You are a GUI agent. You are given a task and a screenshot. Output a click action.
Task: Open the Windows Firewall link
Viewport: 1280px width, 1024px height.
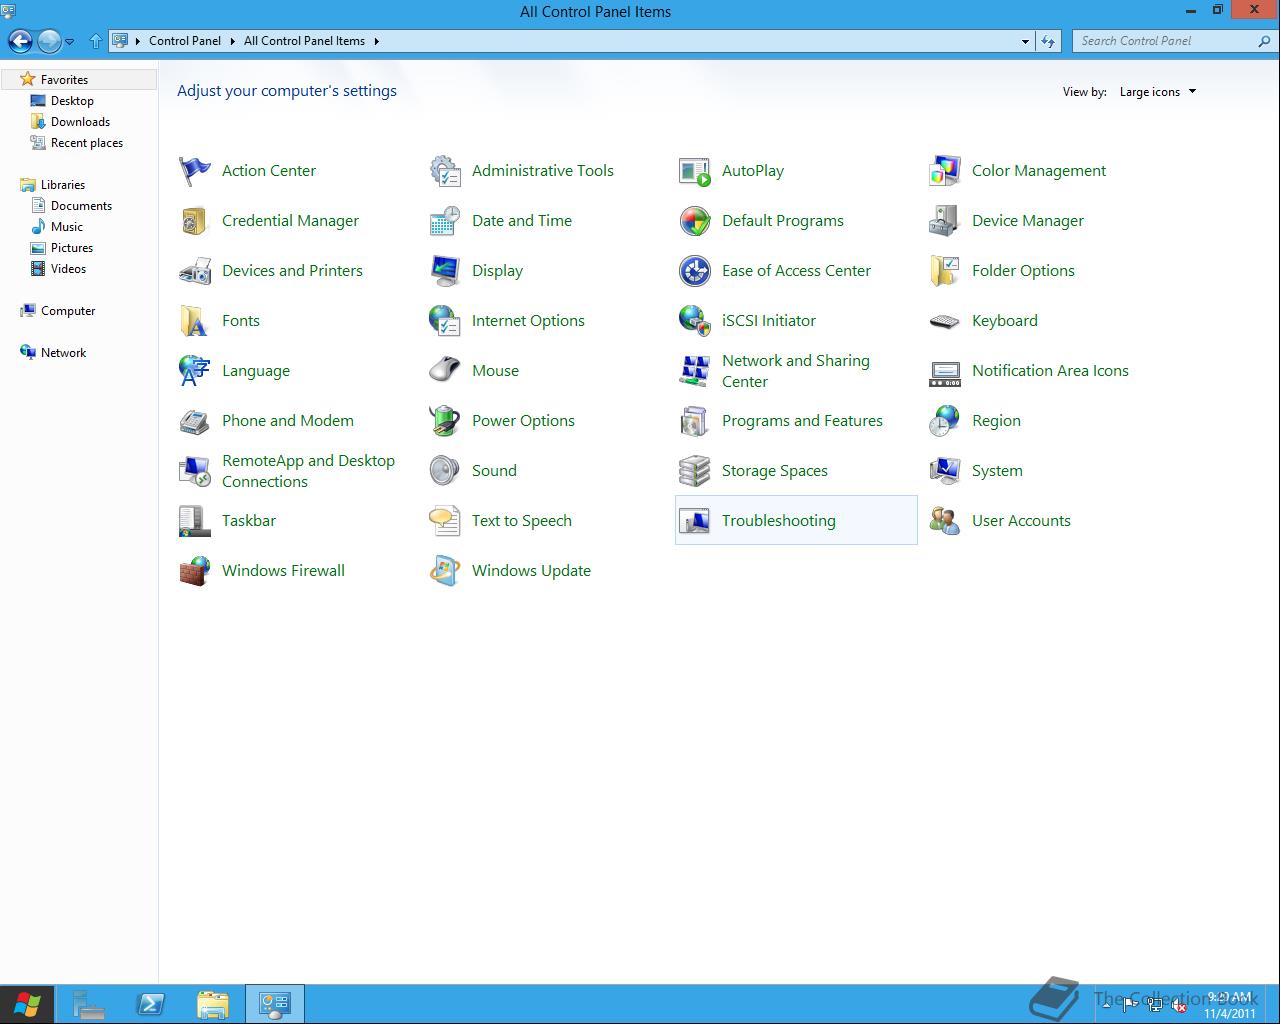(x=283, y=571)
